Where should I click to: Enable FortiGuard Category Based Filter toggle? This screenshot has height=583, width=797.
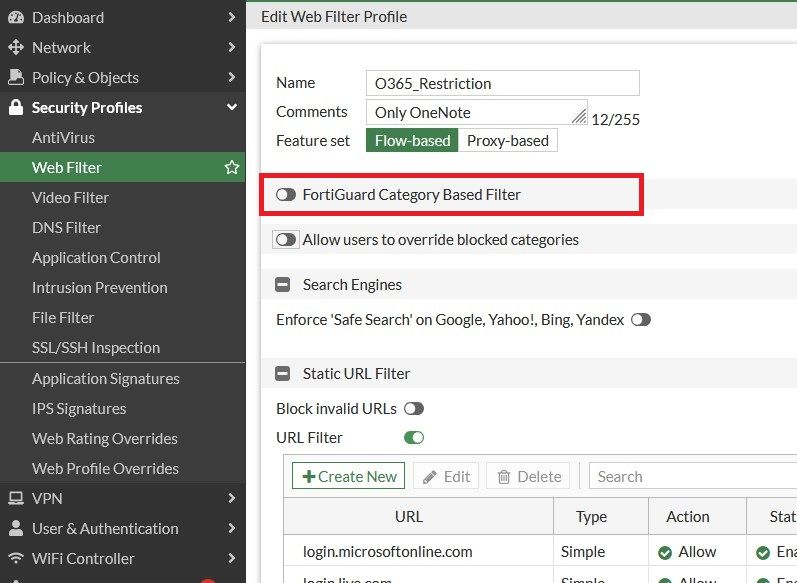(286, 195)
